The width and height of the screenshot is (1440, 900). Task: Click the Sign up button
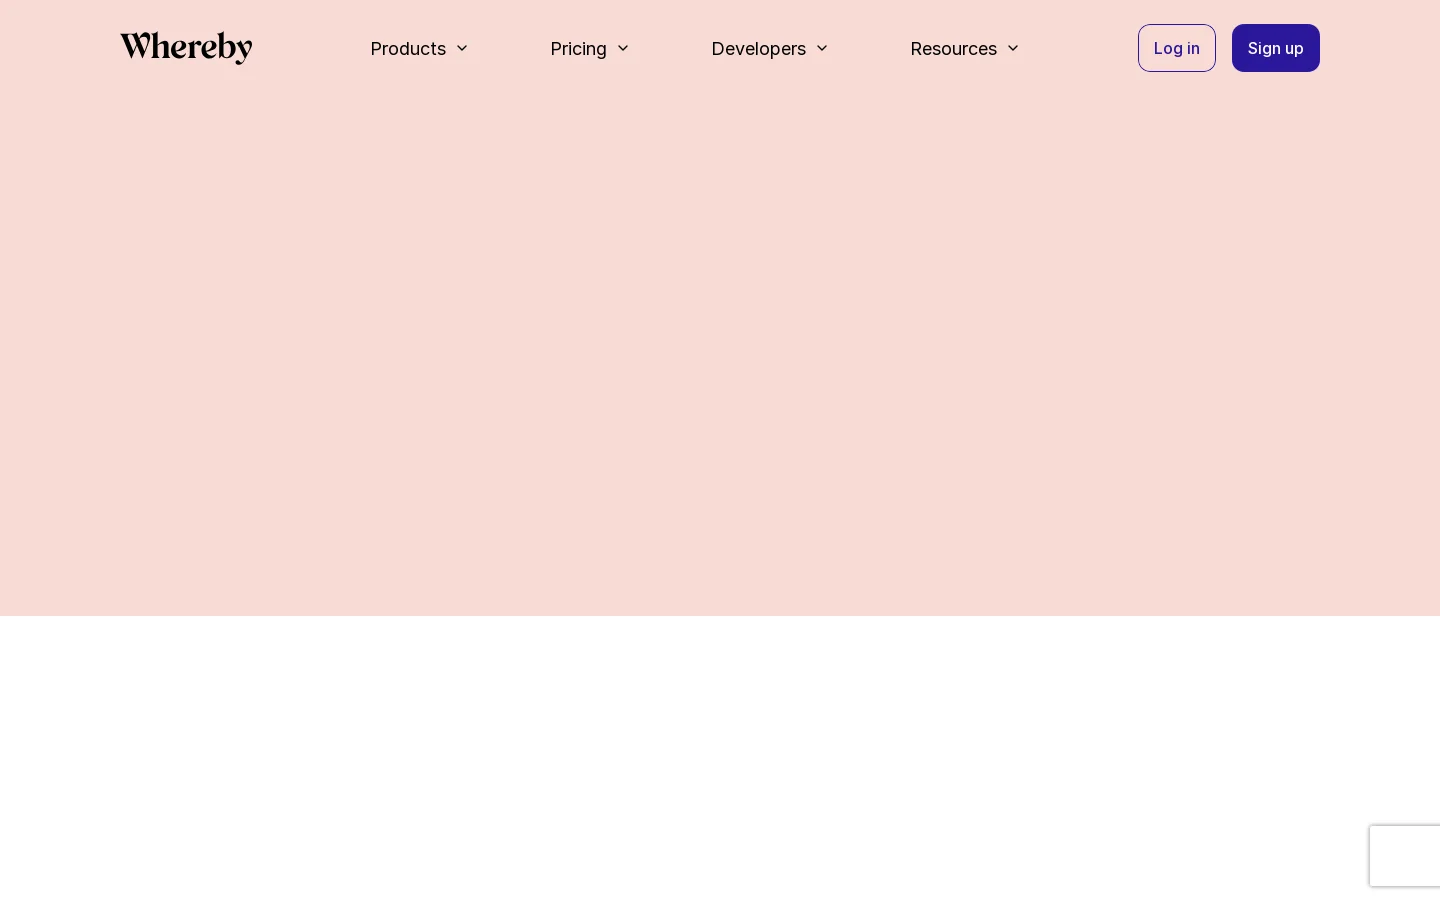point(1276,48)
